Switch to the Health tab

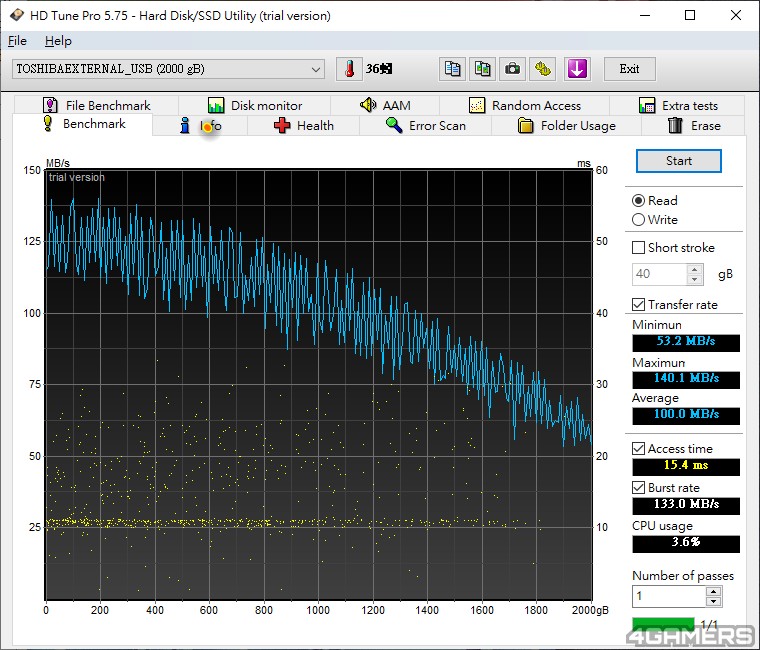coord(303,126)
